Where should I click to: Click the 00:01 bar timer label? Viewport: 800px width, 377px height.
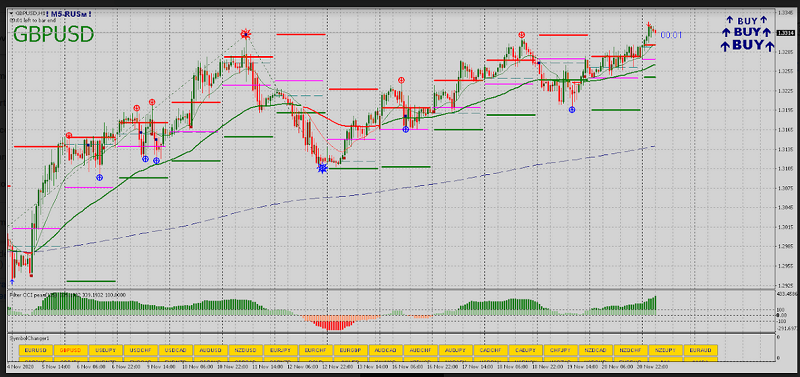pyautogui.click(x=671, y=35)
